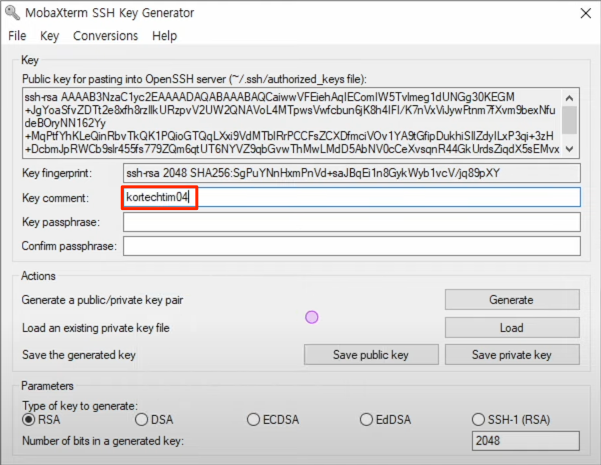This screenshot has height=465, width=601.
Task: Click the number of bits field
Action: coord(525,441)
